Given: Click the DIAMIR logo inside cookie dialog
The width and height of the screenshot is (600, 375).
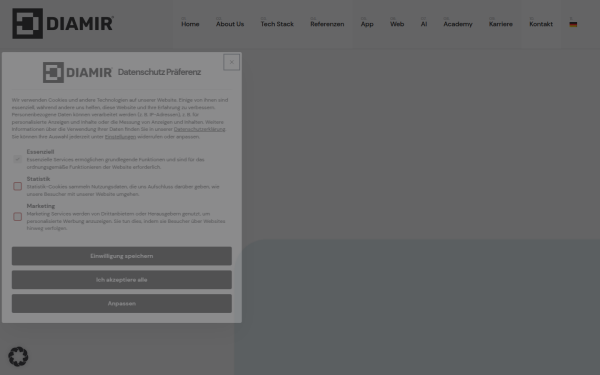Looking at the screenshot, I should (x=78, y=72).
